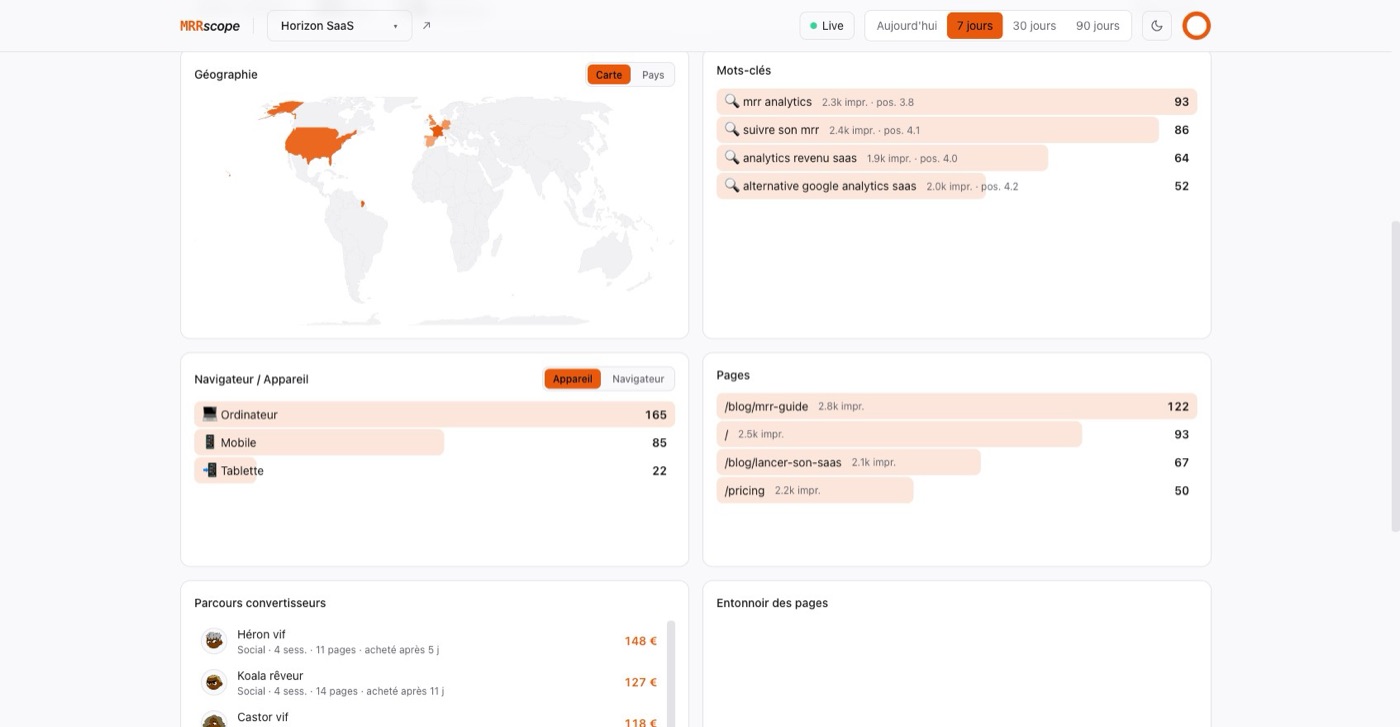Click magnifier icon beside analytics revenu saas
Screen dimensions: 1400x727
click(x=732, y=158)
